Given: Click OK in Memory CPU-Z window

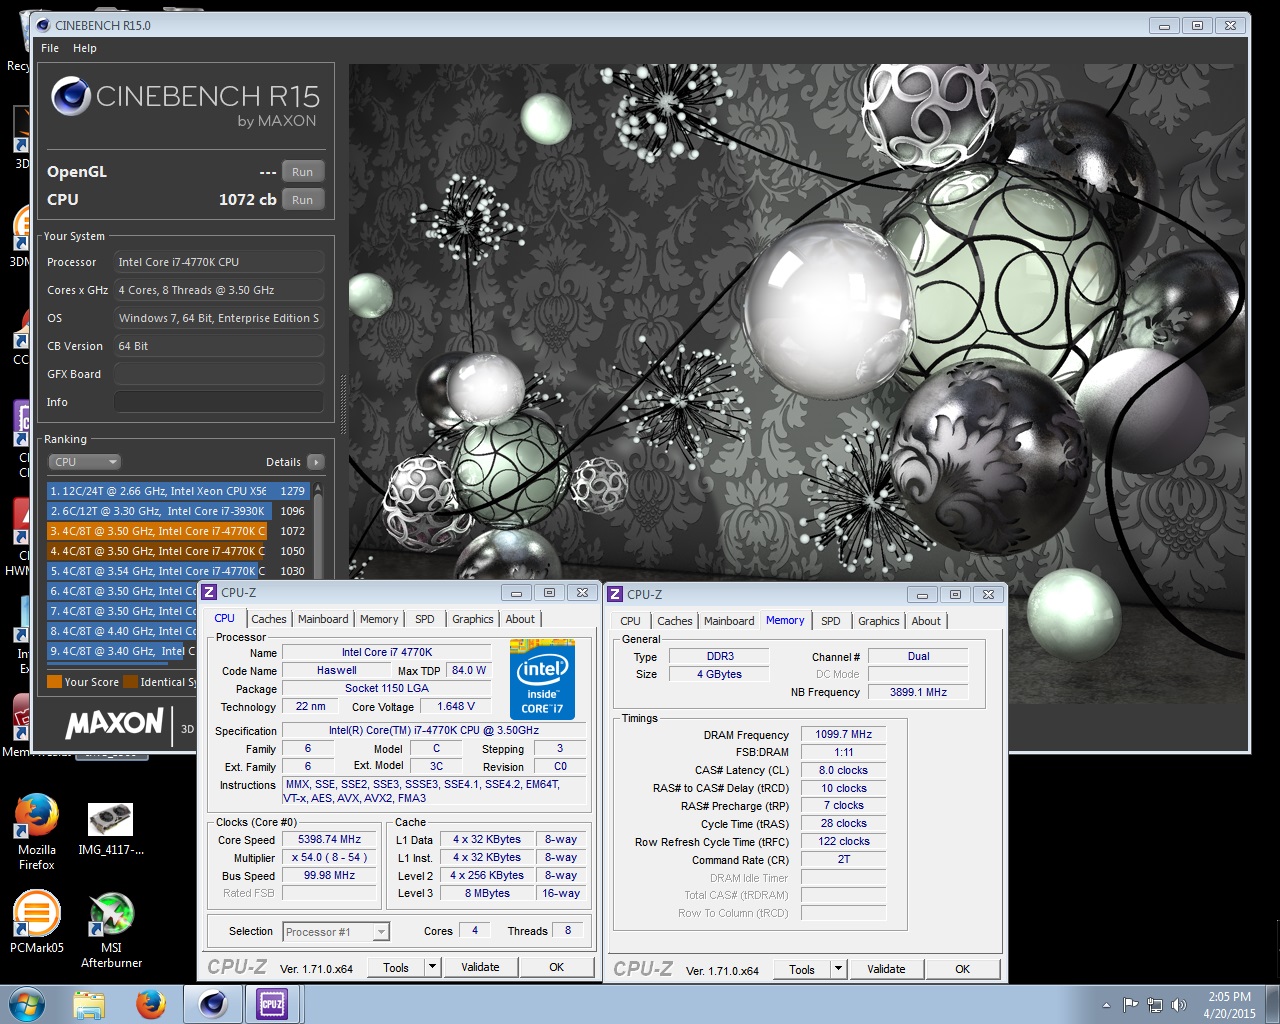Looking at the screenshot, I should click(x=963, y=969).
